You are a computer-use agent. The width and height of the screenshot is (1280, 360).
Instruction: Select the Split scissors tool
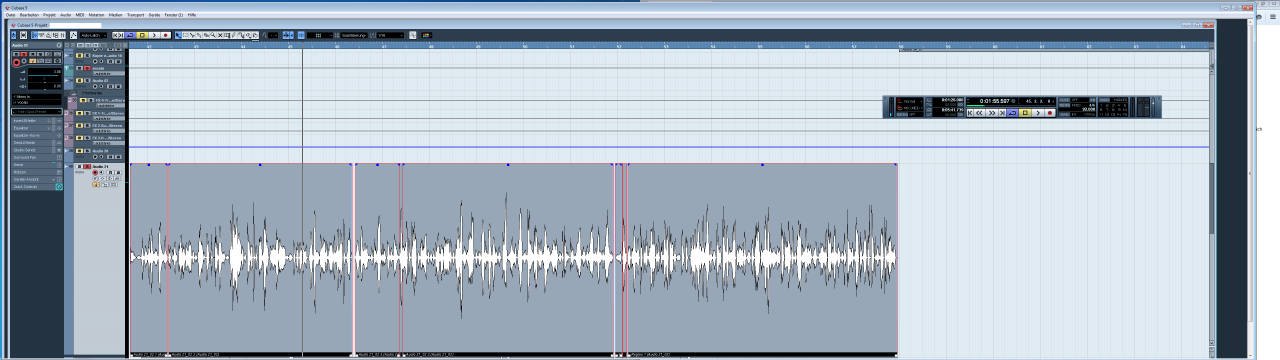(x=192, y=35)
